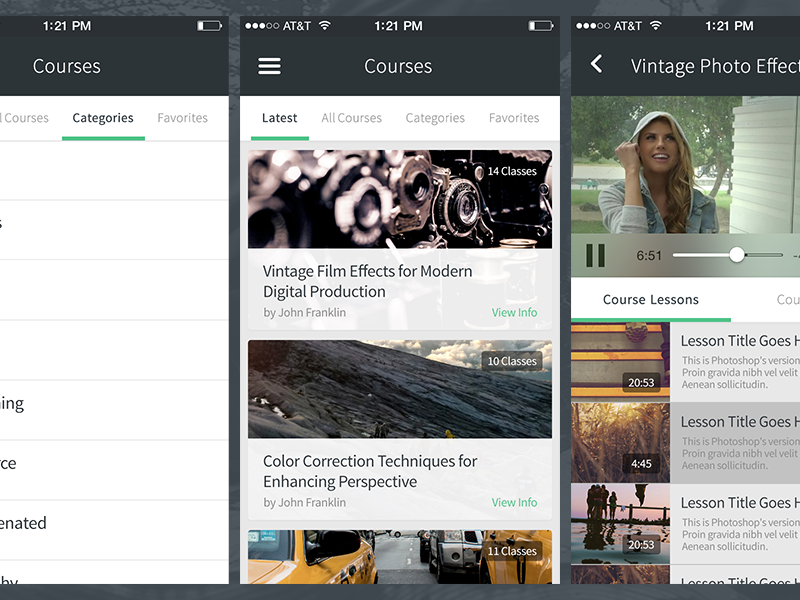
Task: Click Wi-Fi icon in middle screen status bar
Action: (324, 26)
